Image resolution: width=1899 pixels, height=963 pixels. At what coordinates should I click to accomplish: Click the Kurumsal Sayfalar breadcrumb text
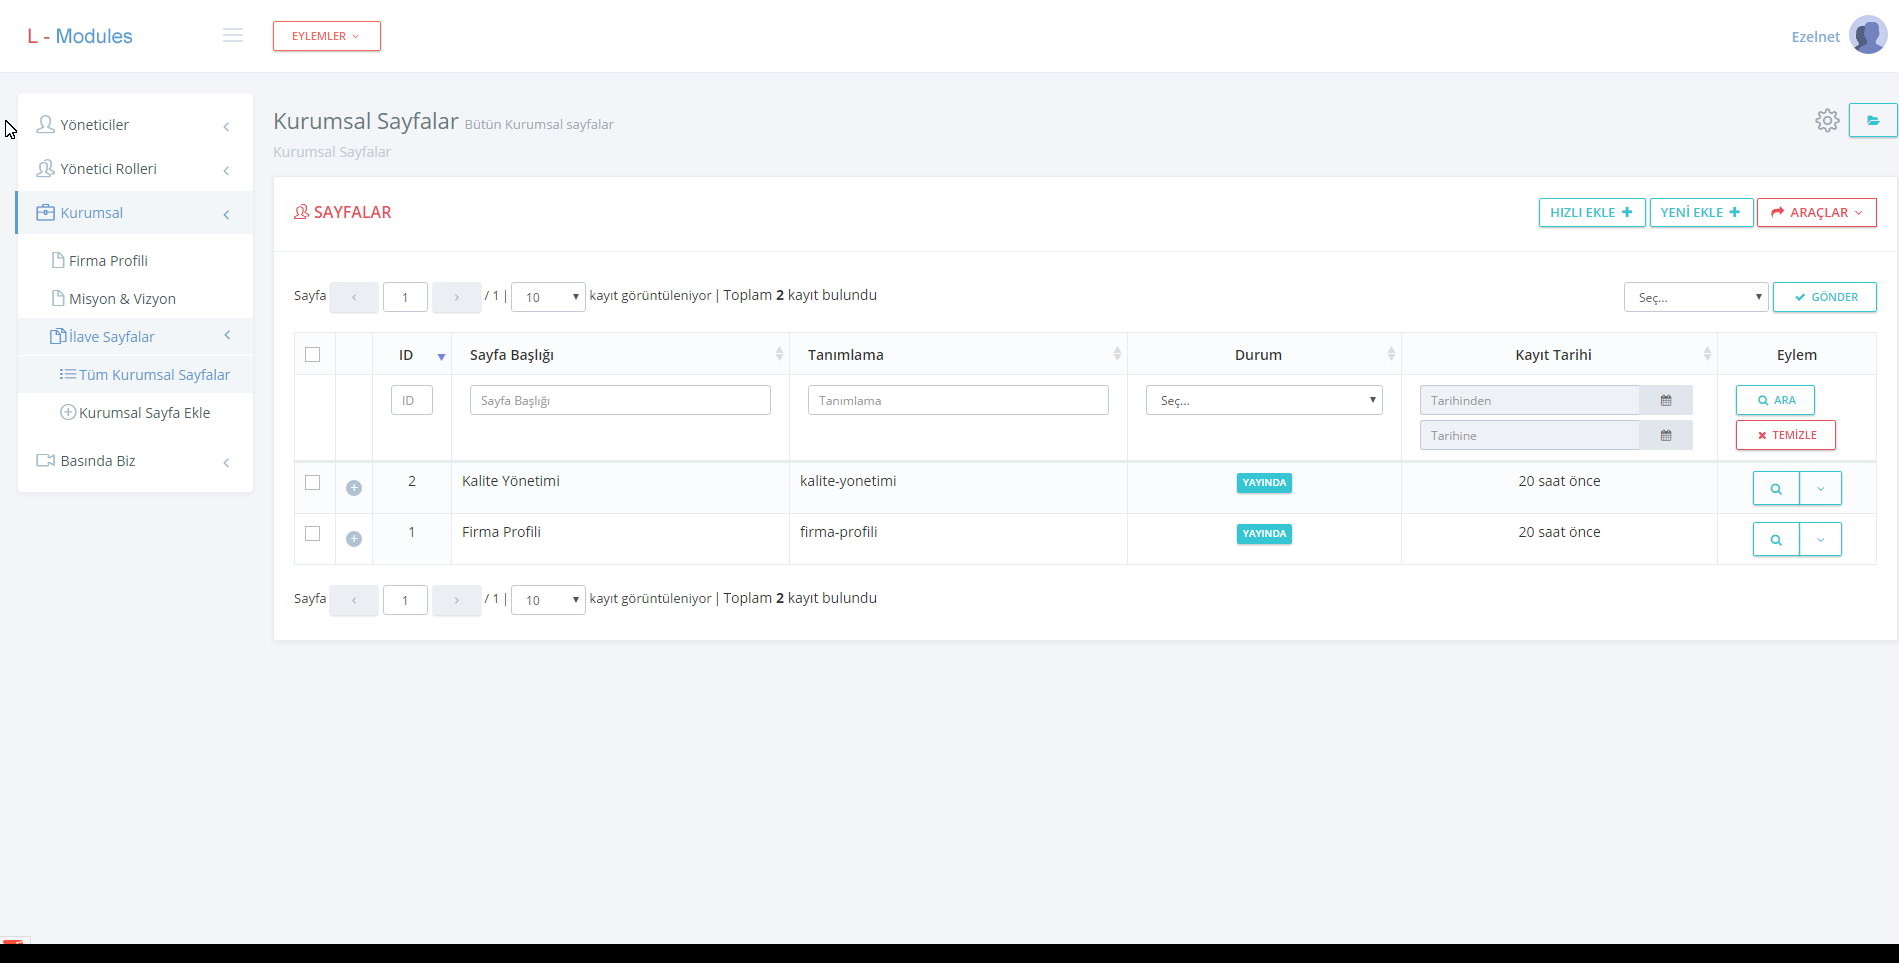point(332,152)
